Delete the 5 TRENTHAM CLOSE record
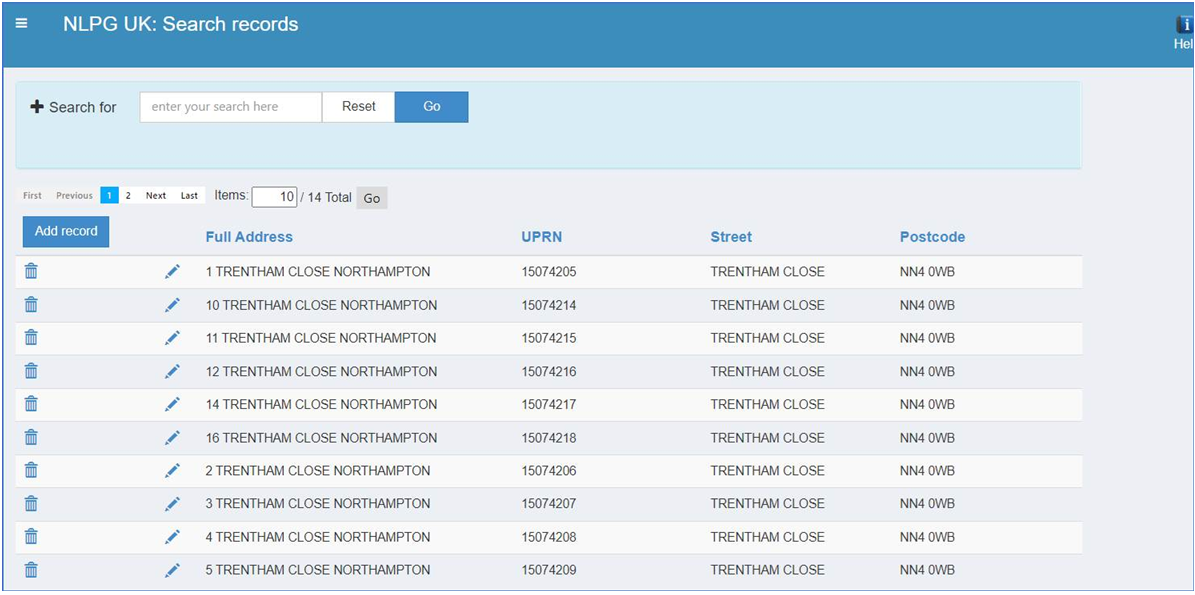This screenshot has height=595, width=1195. (x=31, y=570)
